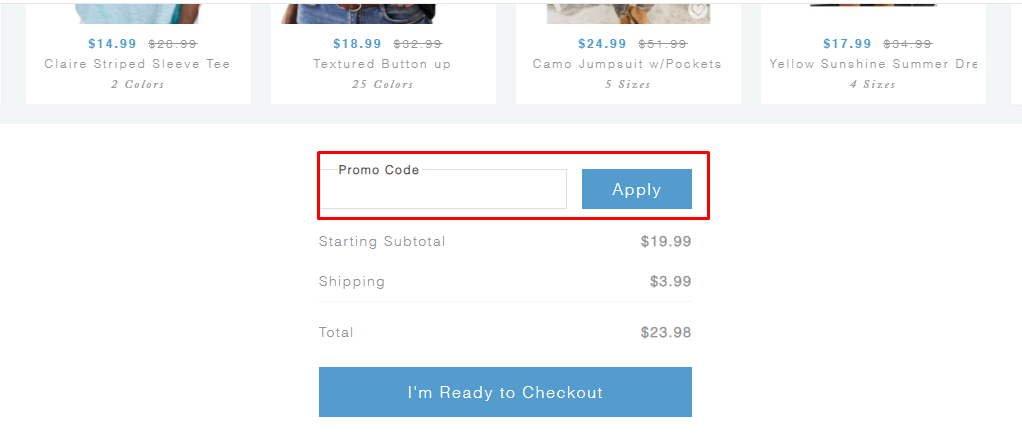This screenshot has height=441, width=1022.
Task: Click the heart icon on Camo Jumpsuit
Action: [x=698, y=11]
